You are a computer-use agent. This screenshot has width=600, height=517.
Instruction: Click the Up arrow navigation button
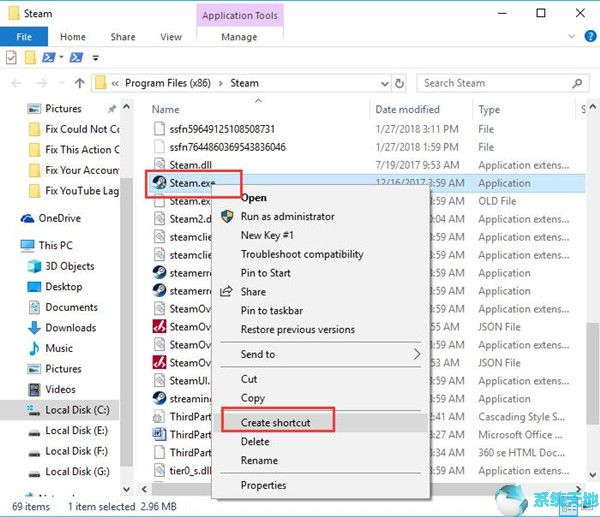click(80, 83)
